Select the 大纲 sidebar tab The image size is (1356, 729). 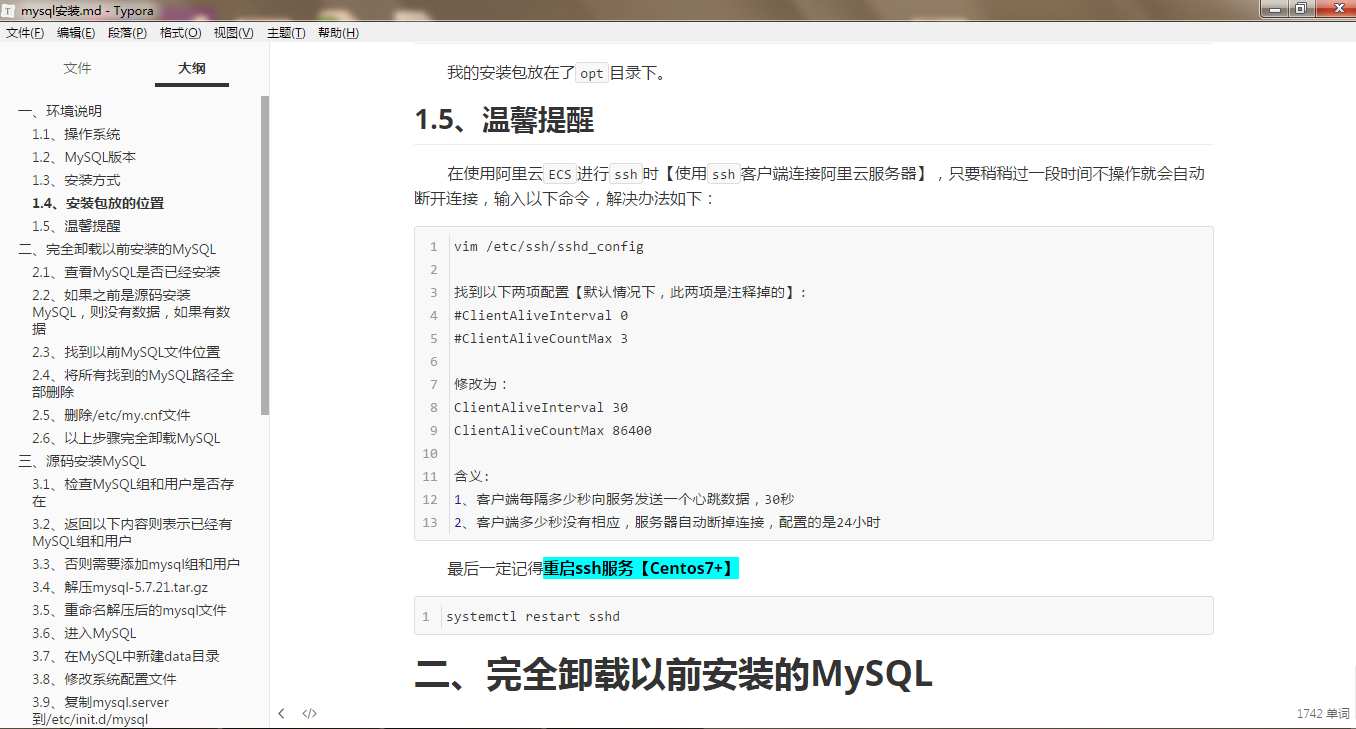point(191,68)
